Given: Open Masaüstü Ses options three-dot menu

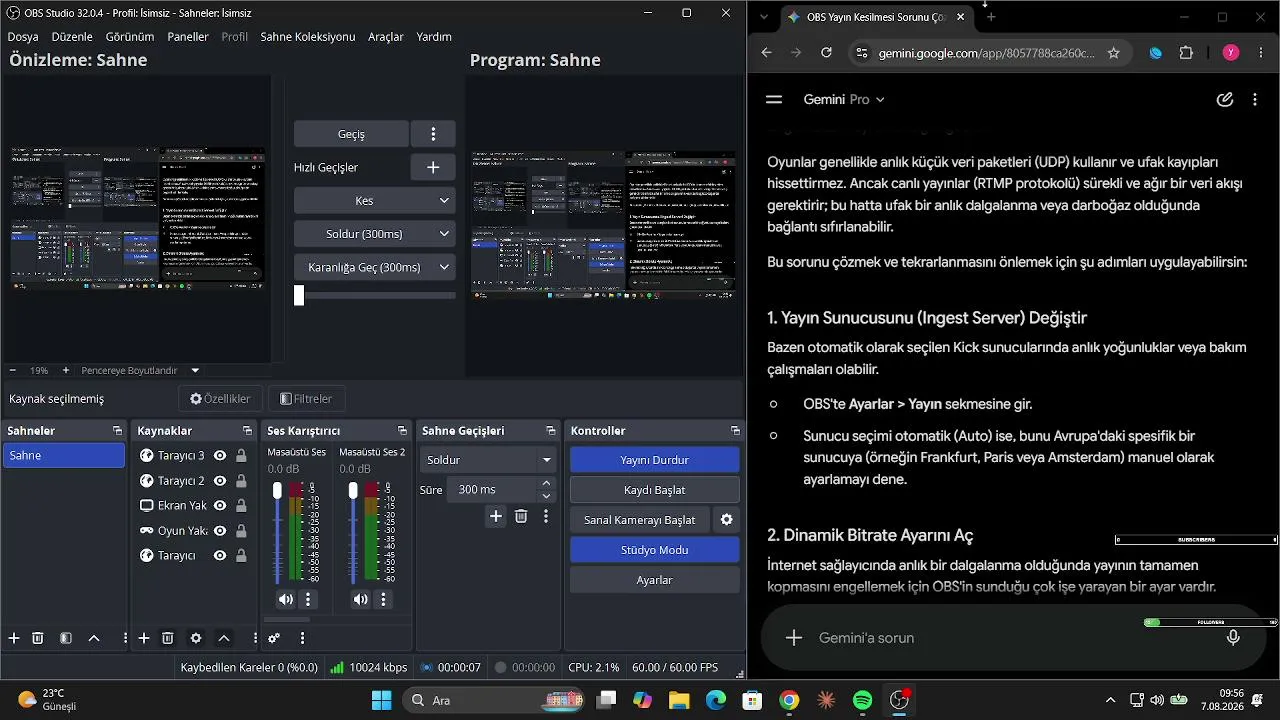Looking at the screenshot, I should click(x=308, y=599).
